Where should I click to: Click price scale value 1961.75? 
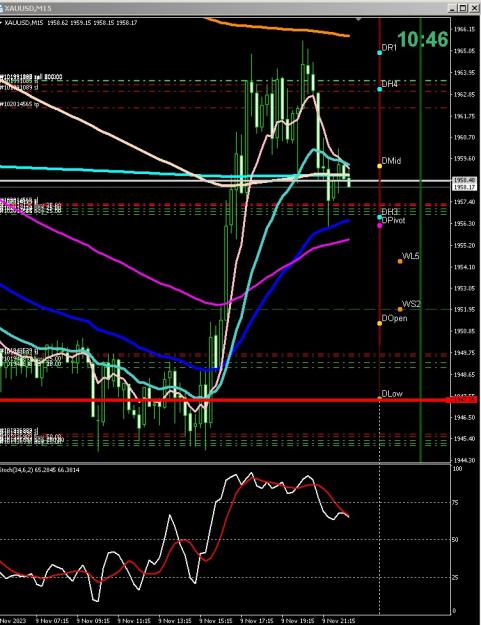465,116
